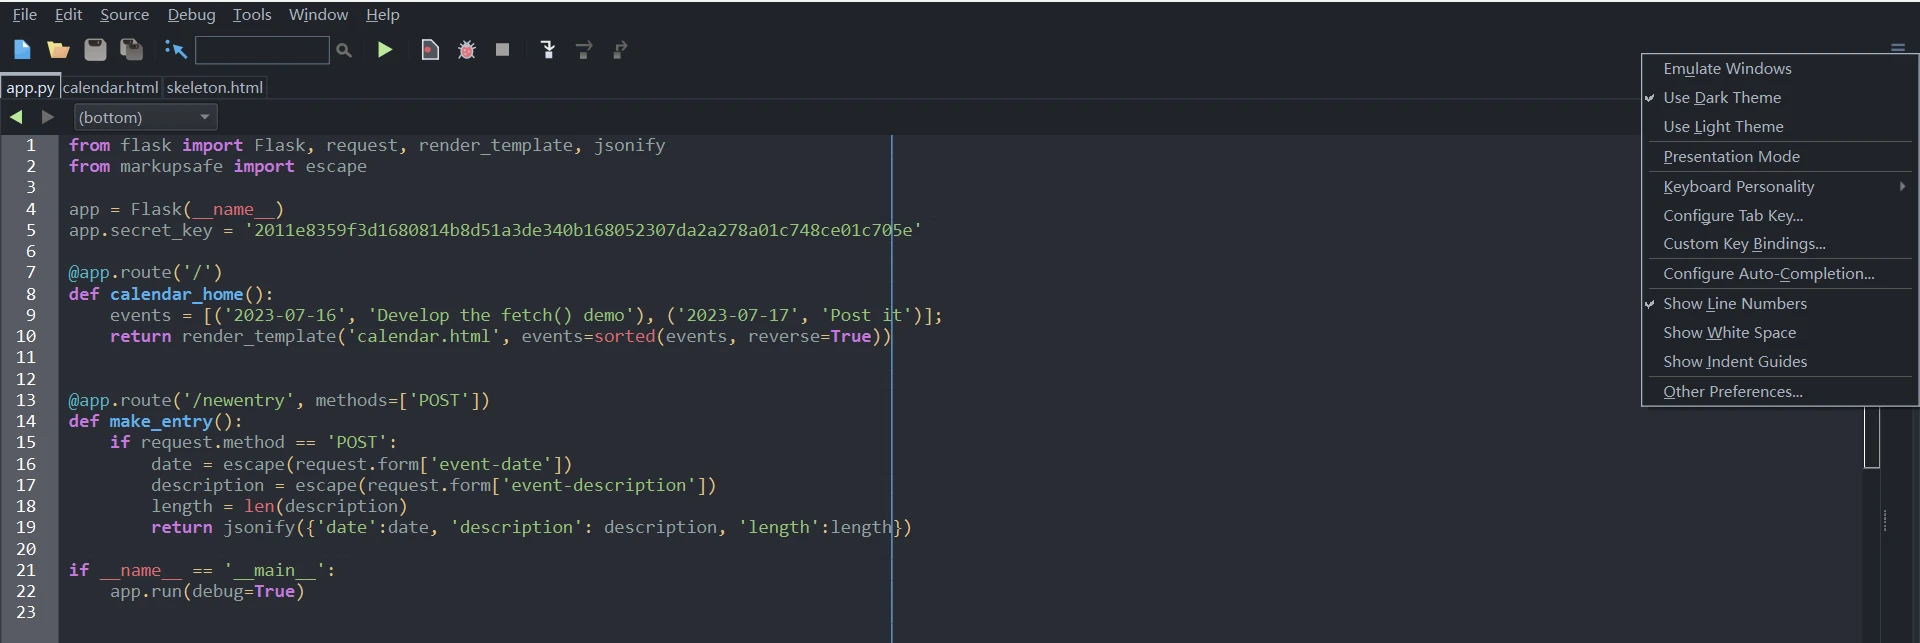This screenshot has height=643, width=1920.
Task: Go back with green left arrow
Action: pos(16,117)
